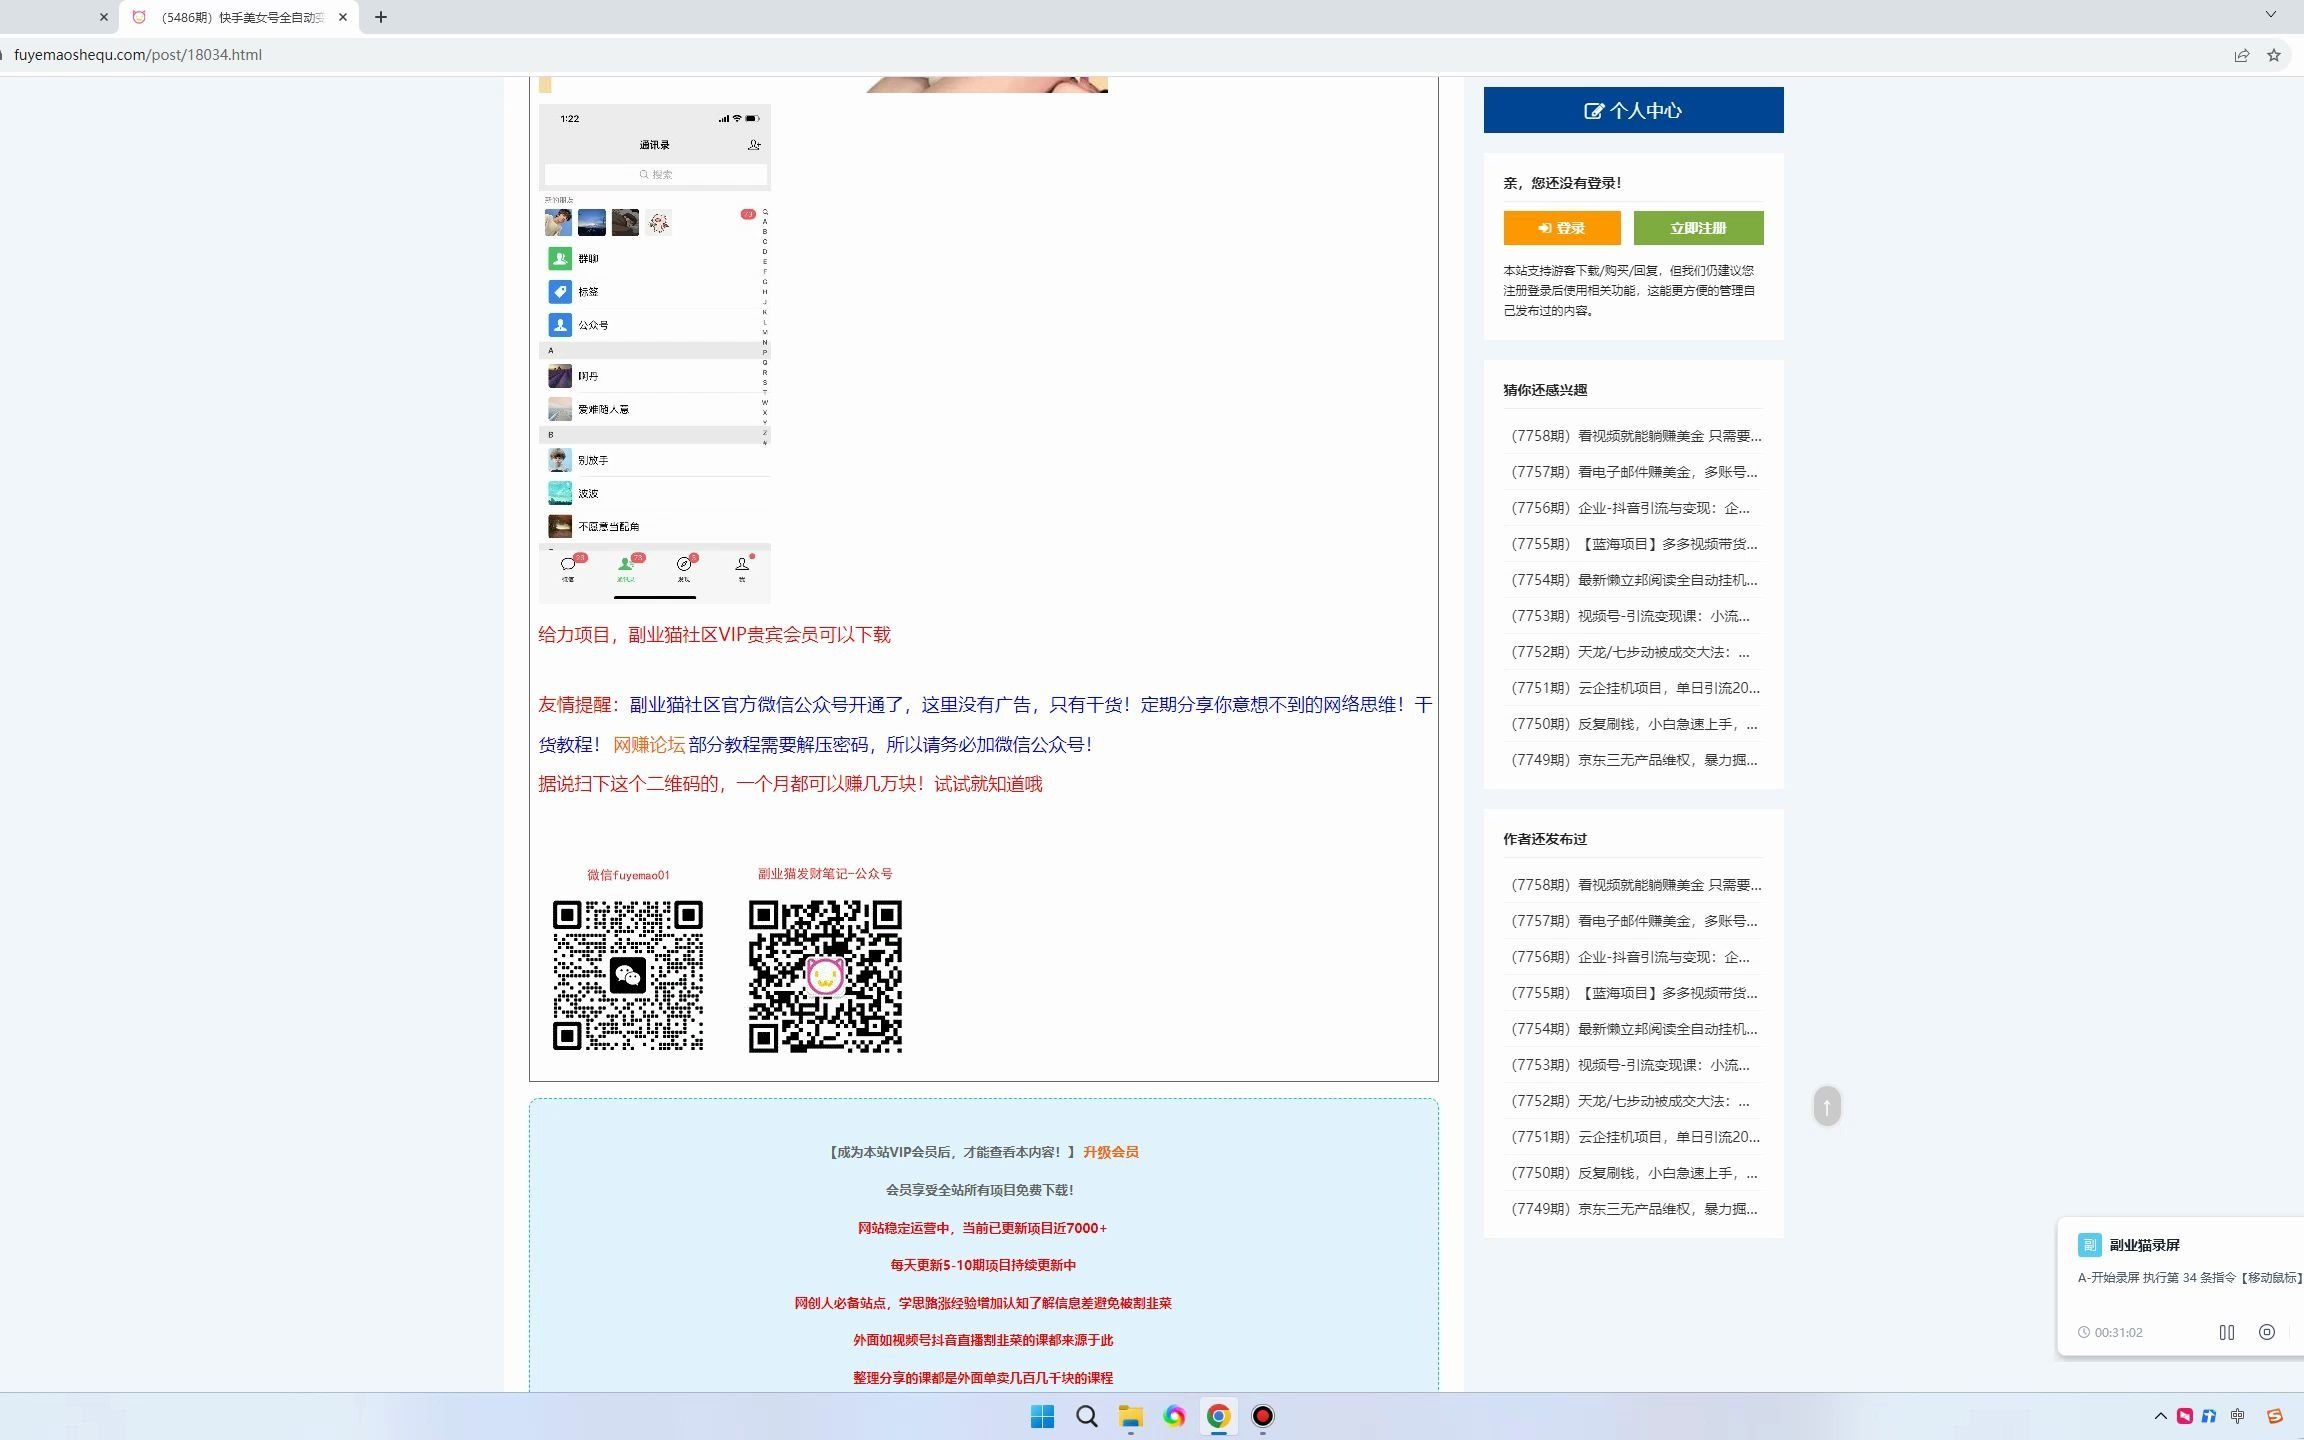
Task: Click the orange 登录 button
Action: [1562, 228]
